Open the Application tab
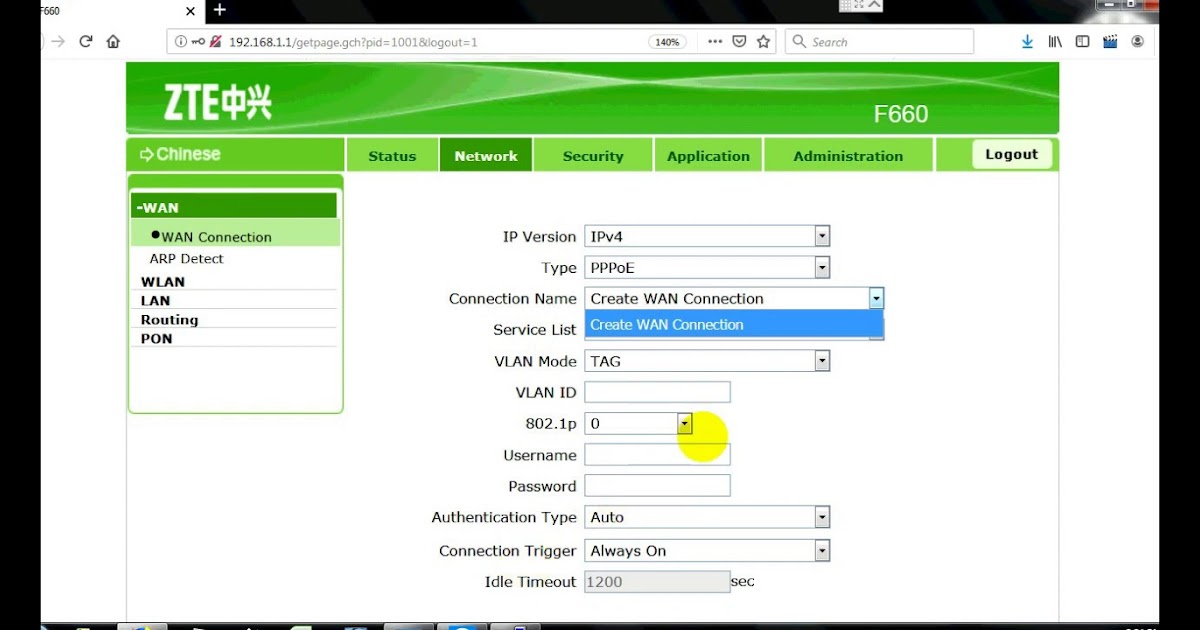Image resolution: width=1200 pixels, height=630 pixels. click(x=708, y=156)
